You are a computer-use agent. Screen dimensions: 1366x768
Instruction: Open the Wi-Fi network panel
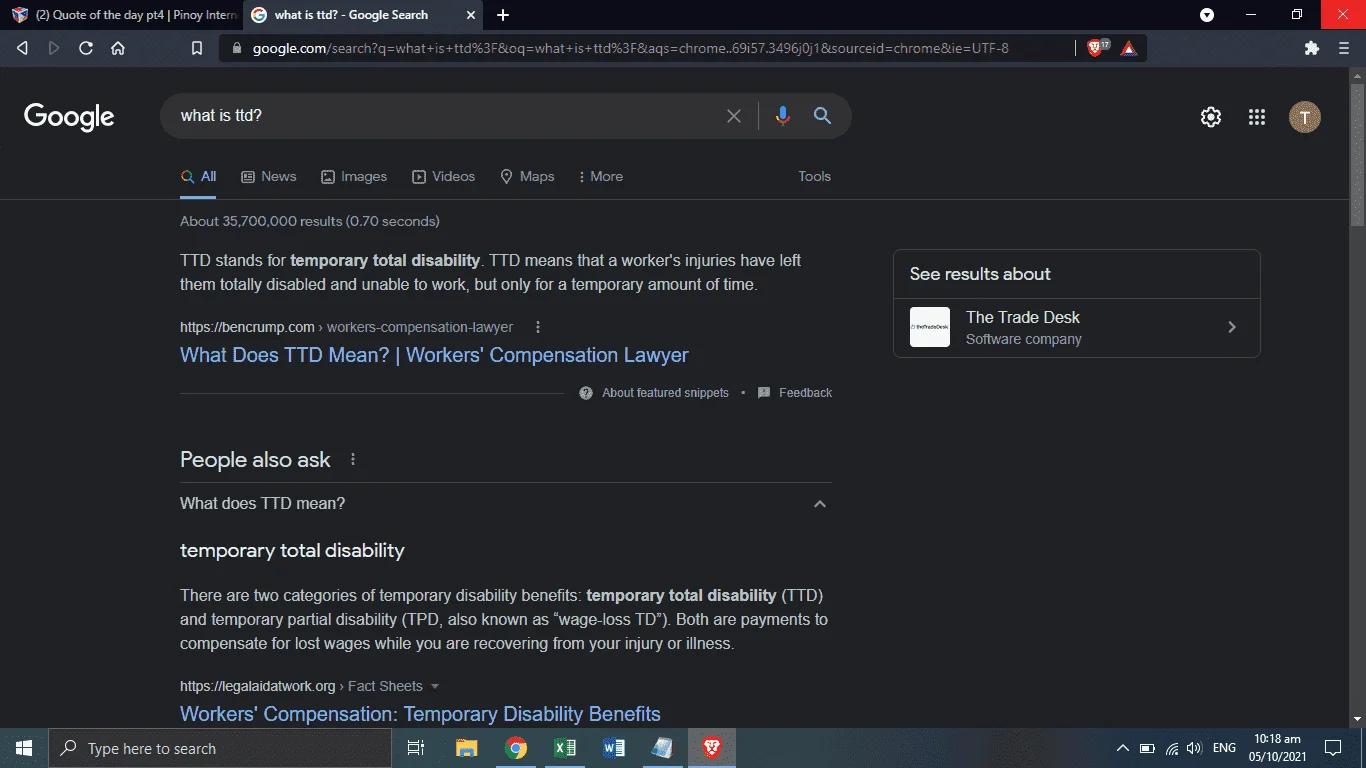(x=1171, y=748)
